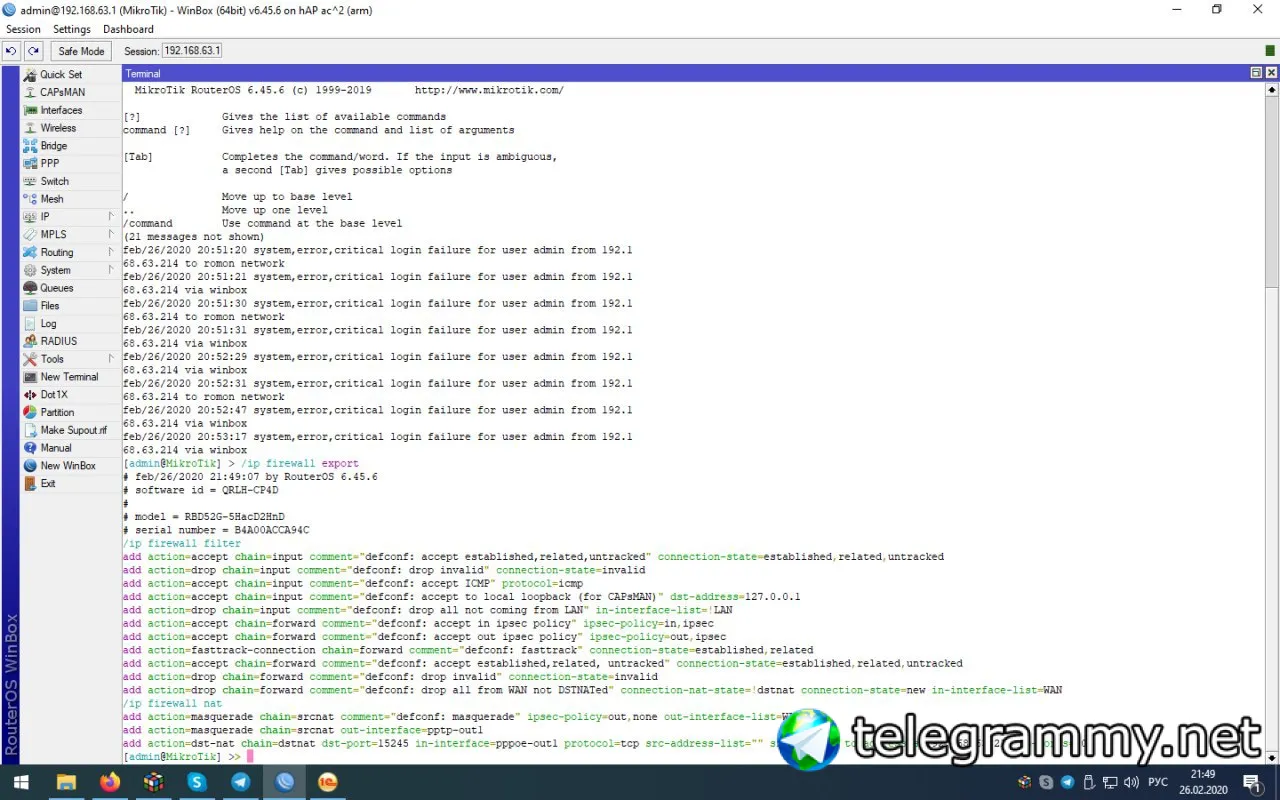The width and height of the screenshot is (1280, 800).
Task: Open the Dashboard menu
Action: point(128,29)
